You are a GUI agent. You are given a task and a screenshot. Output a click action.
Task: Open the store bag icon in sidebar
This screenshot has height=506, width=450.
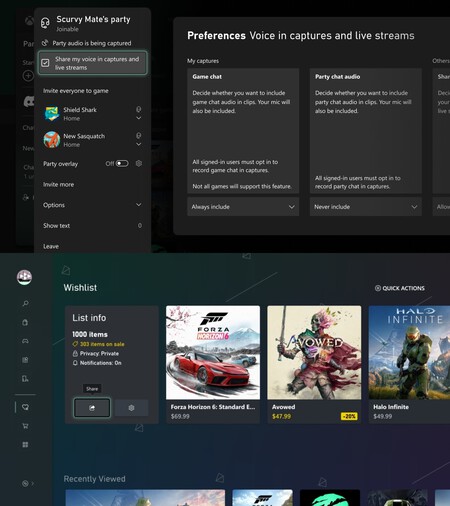[25, 322]
